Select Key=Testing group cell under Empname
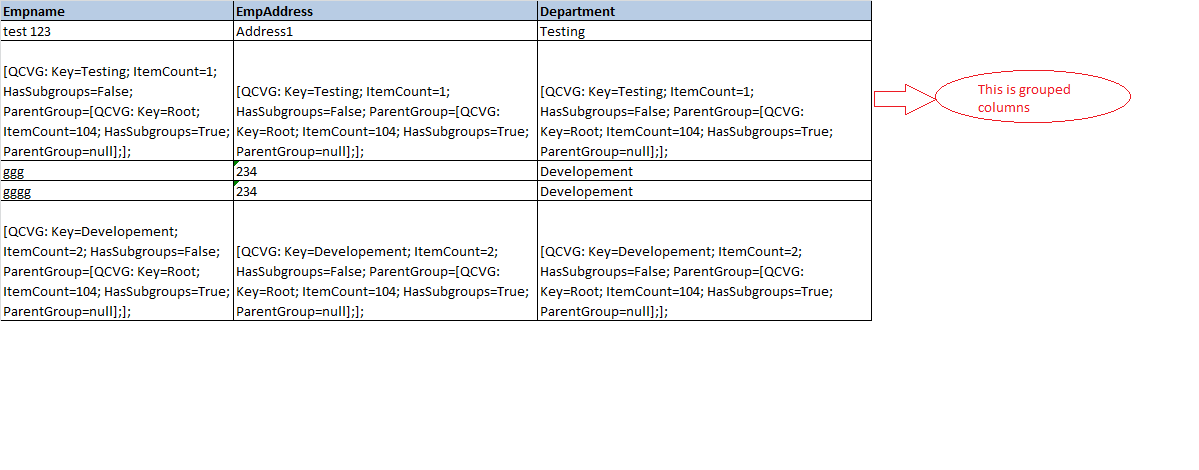 pyautogui.click(x=117, y=101)
